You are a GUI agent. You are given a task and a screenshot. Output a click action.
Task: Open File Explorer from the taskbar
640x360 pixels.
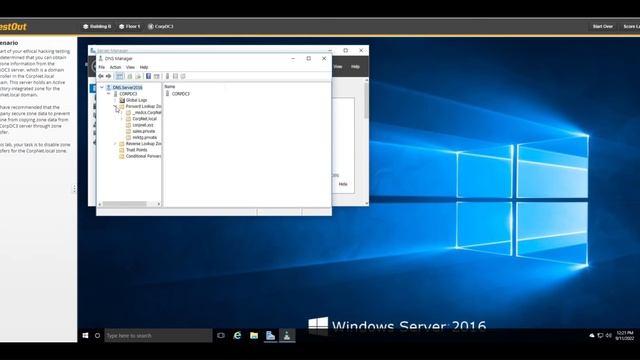click(x=254, y=336)
